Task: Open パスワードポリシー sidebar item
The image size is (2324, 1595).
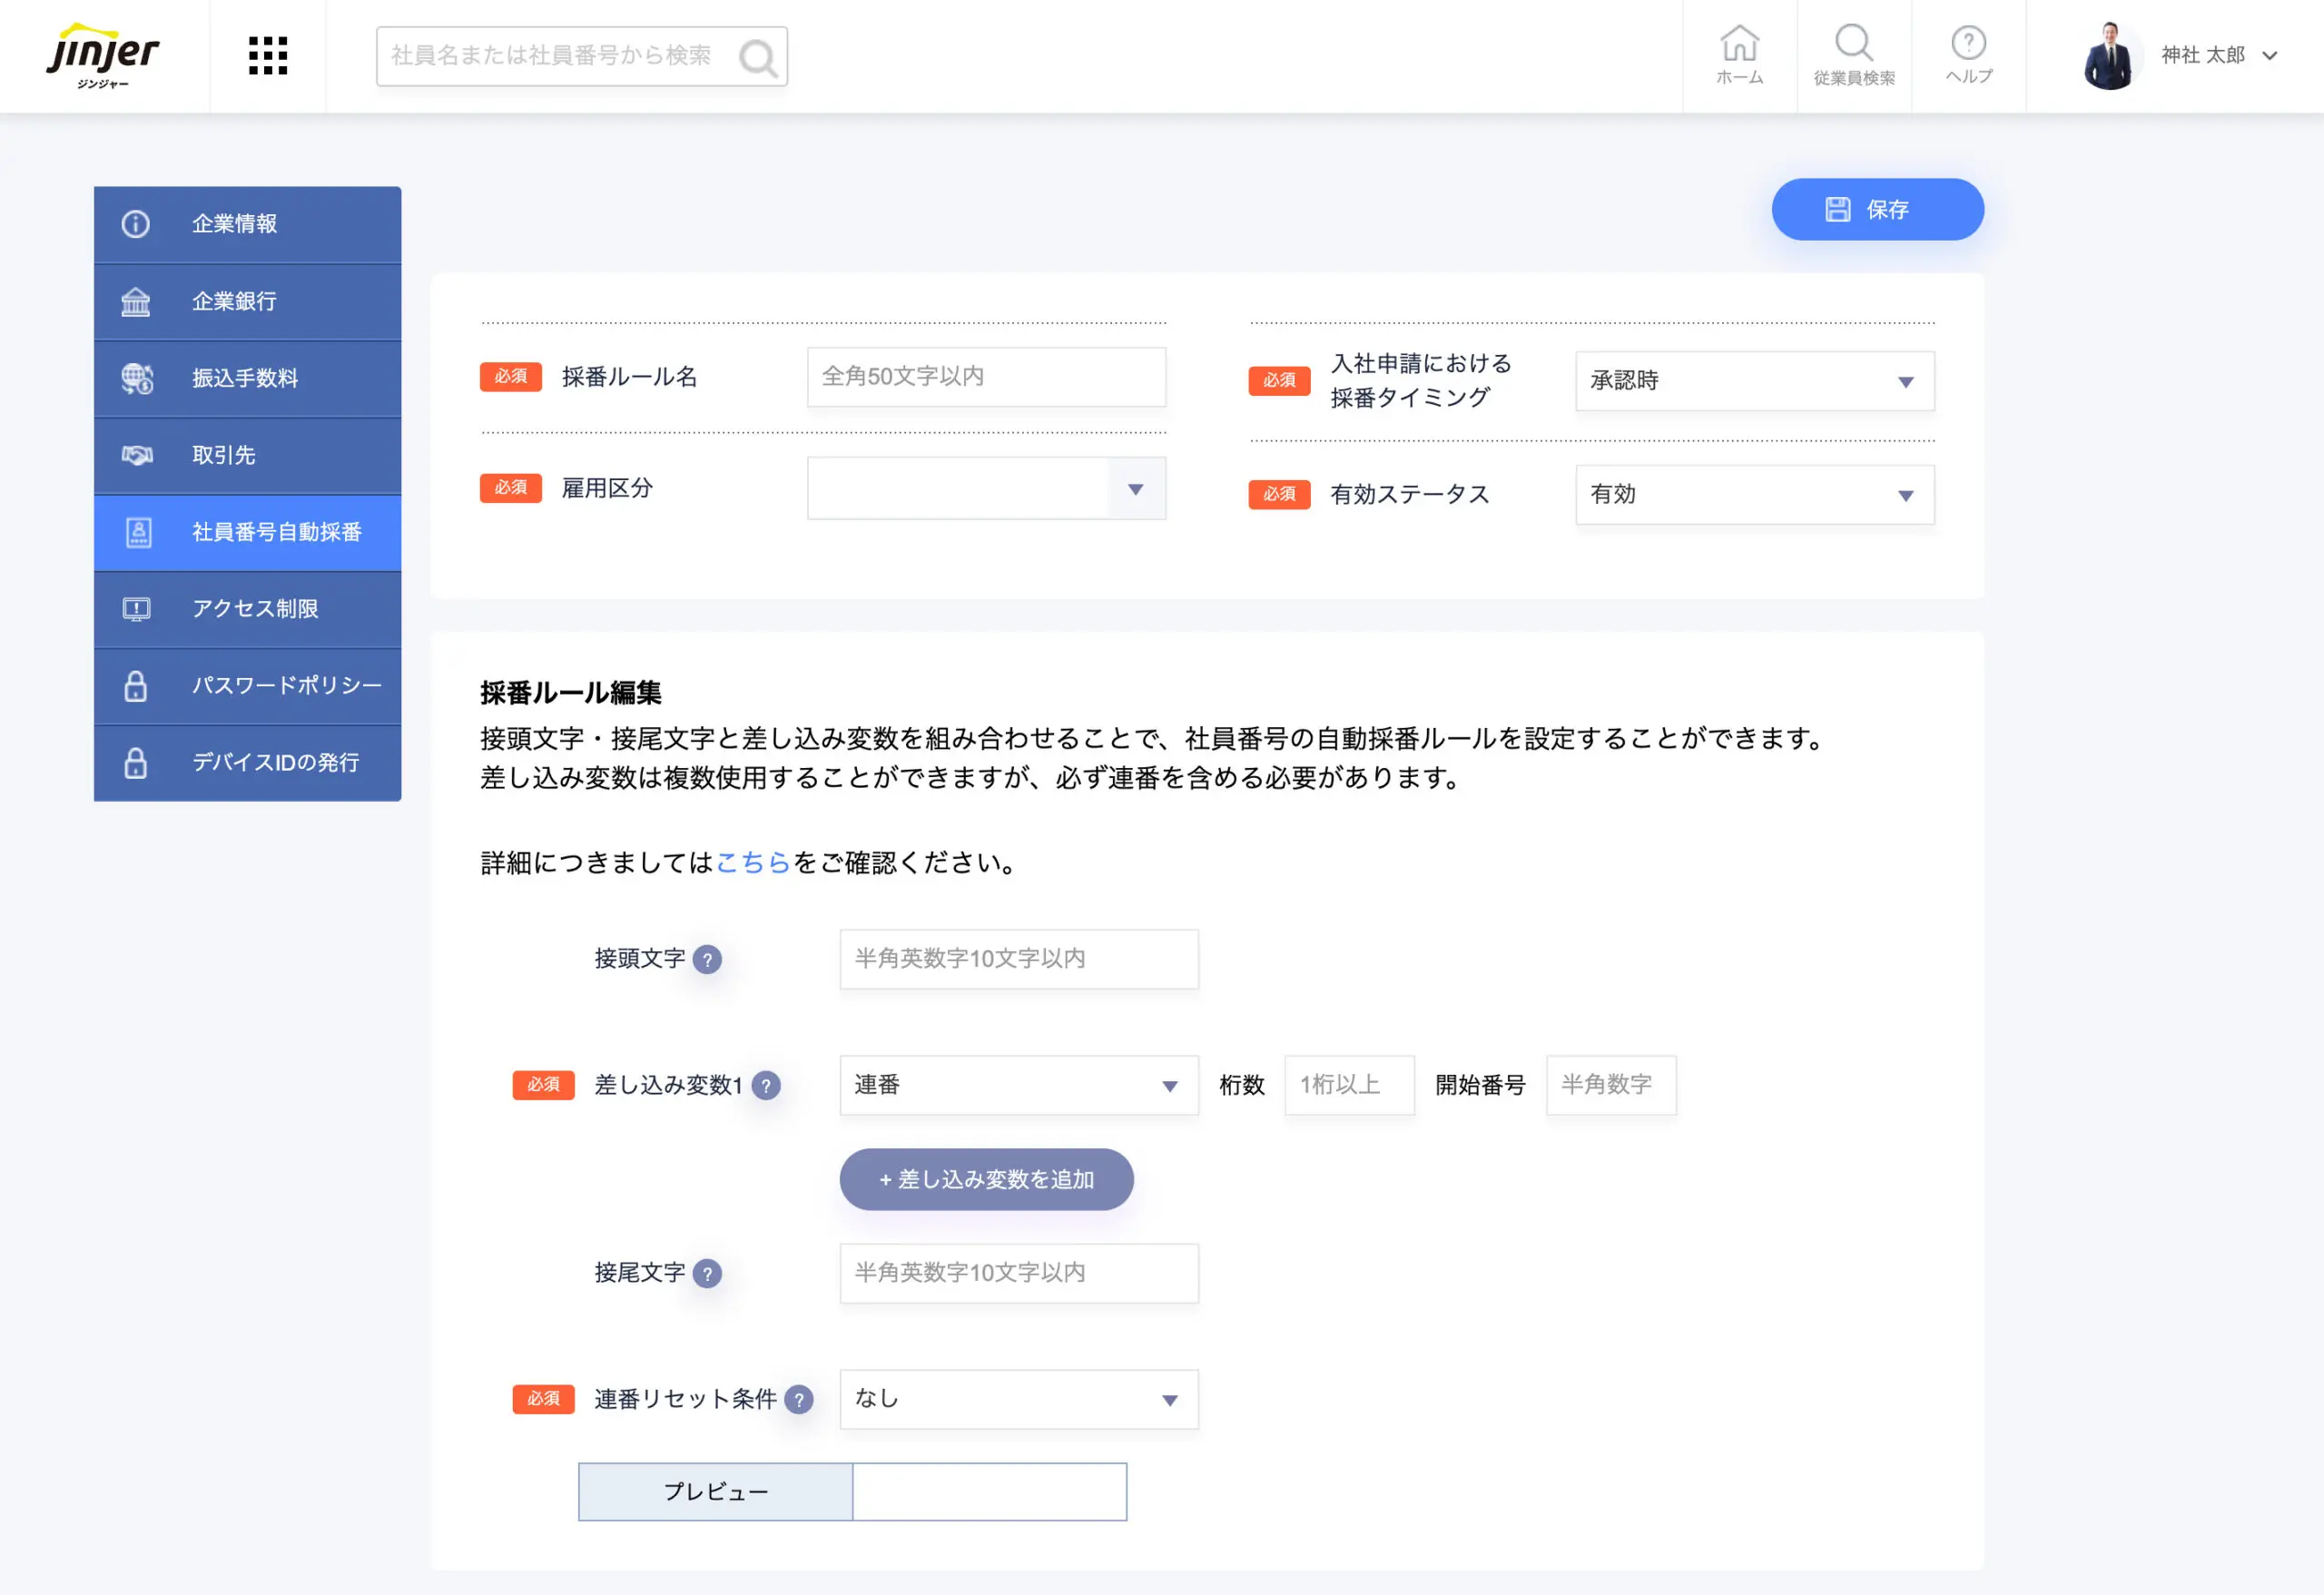Action: 247,686
